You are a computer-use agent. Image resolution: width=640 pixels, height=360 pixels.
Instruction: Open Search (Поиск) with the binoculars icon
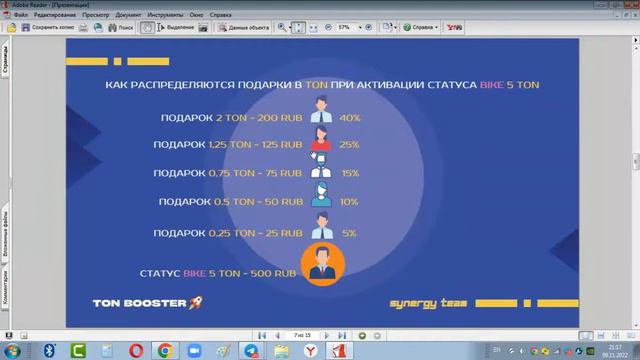point(121,27)
